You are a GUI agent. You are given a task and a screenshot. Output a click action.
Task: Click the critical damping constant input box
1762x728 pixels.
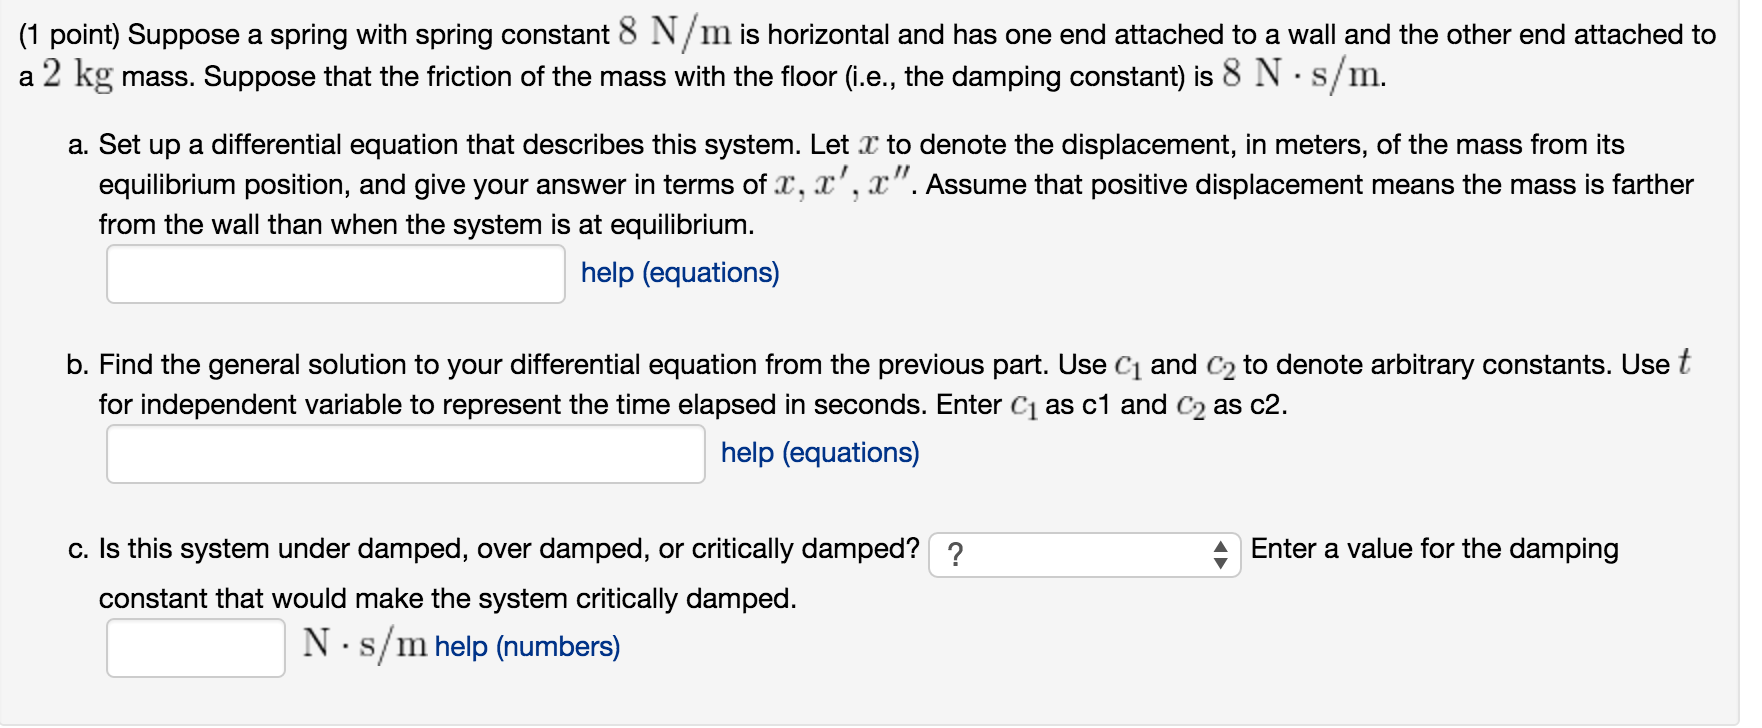click(x=196, y=648)
